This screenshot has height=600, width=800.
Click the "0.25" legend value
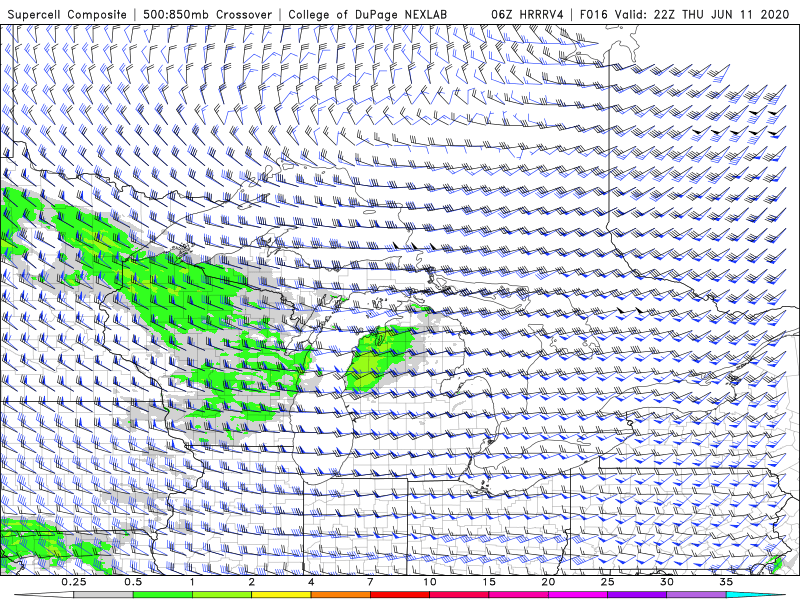(74, 582)
